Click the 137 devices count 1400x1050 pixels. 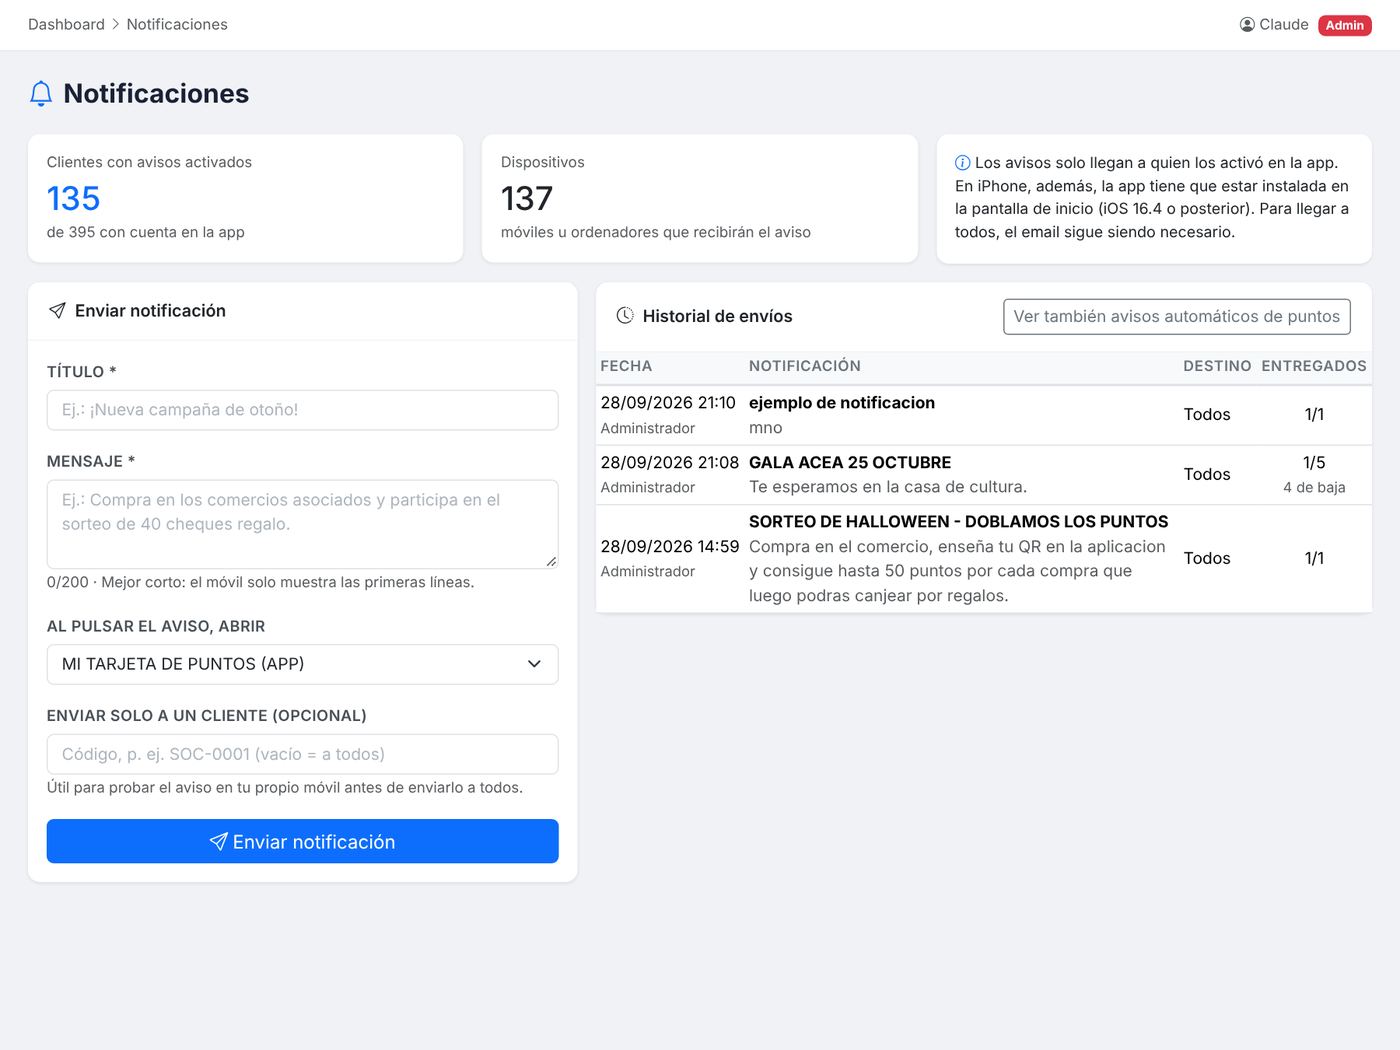point(527,198)
